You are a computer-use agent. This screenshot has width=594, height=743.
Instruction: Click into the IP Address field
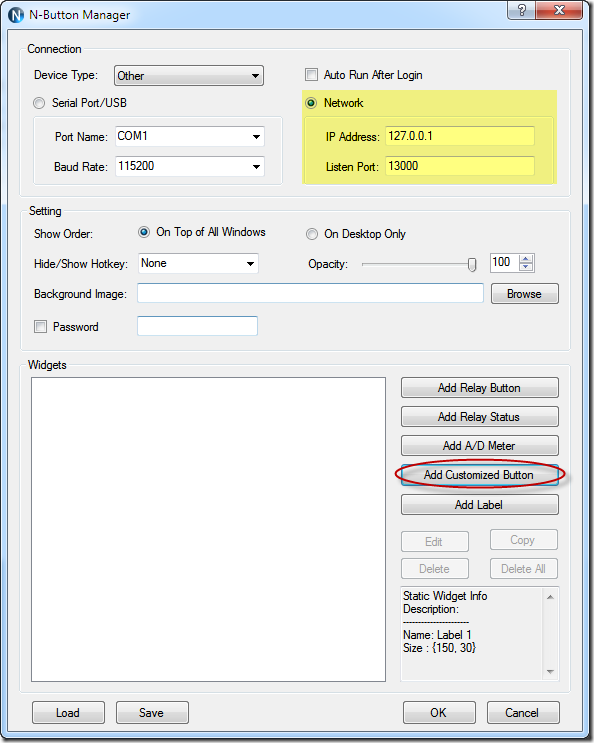(460, 136)
